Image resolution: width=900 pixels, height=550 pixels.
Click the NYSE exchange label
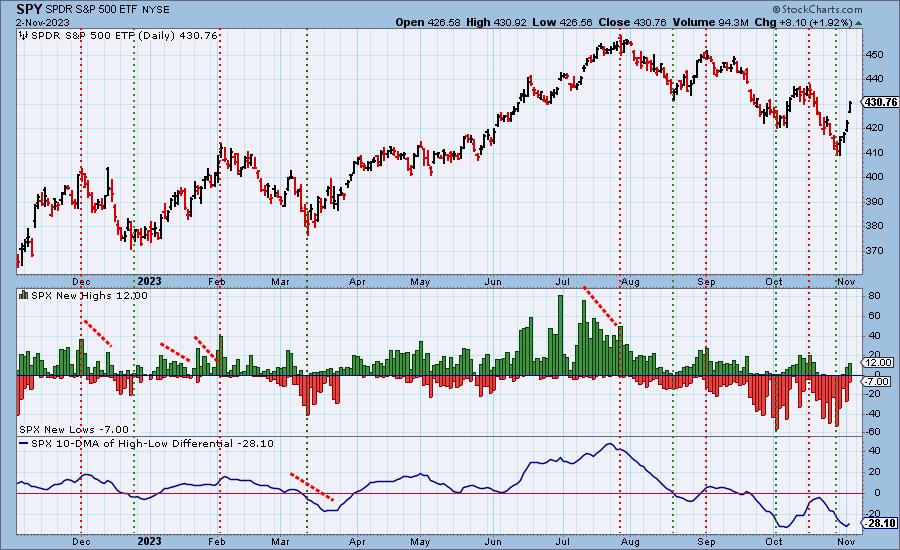(x=155, y=10)
